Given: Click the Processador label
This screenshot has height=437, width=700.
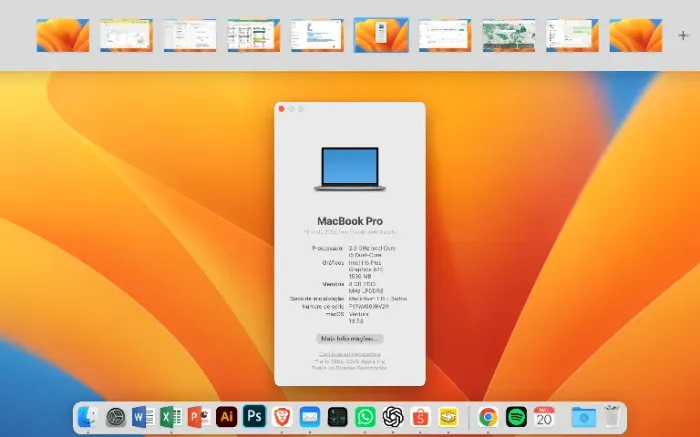Looking at the screenshot, I should 328,248.
